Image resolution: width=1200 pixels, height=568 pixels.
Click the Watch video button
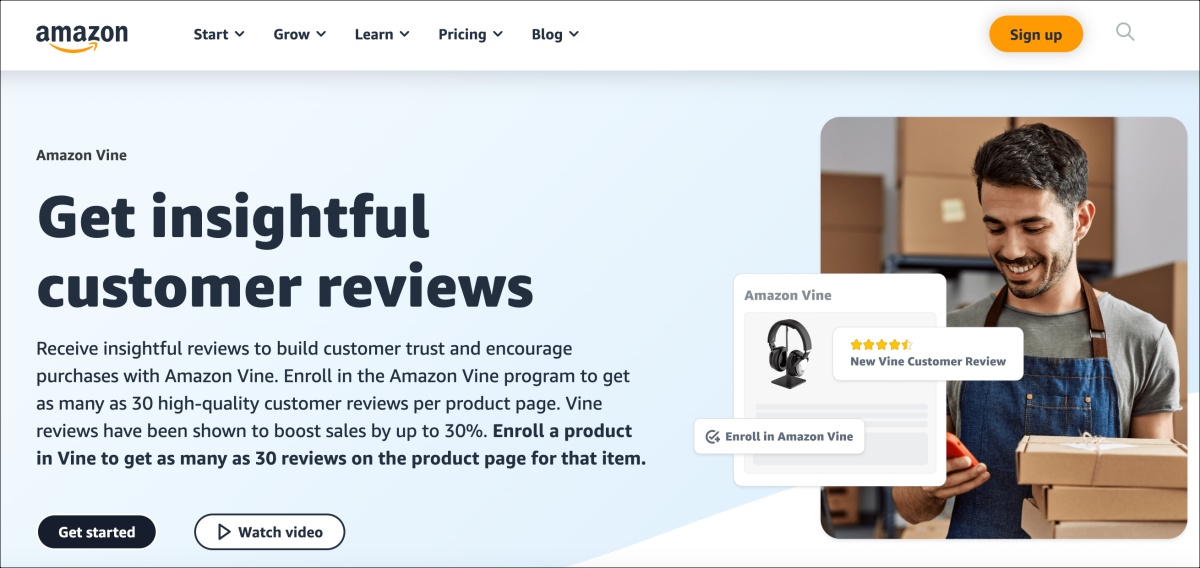(269, 532)
